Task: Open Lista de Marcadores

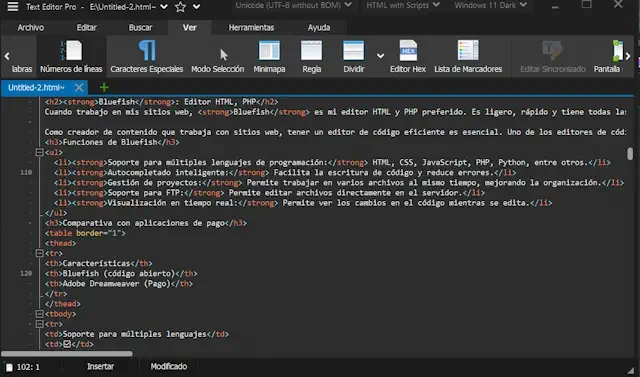Action: pos(468,57)
